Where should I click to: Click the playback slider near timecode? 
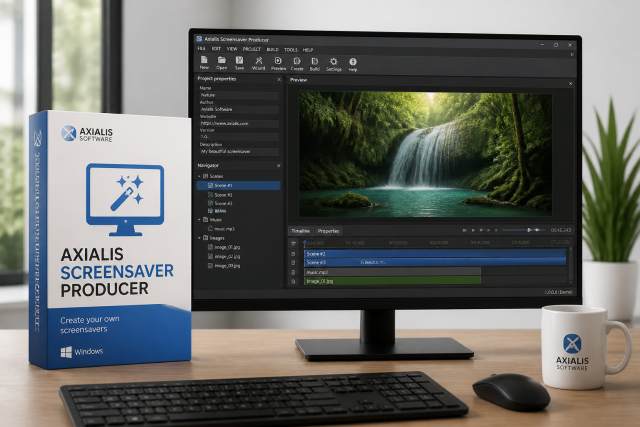524,230
